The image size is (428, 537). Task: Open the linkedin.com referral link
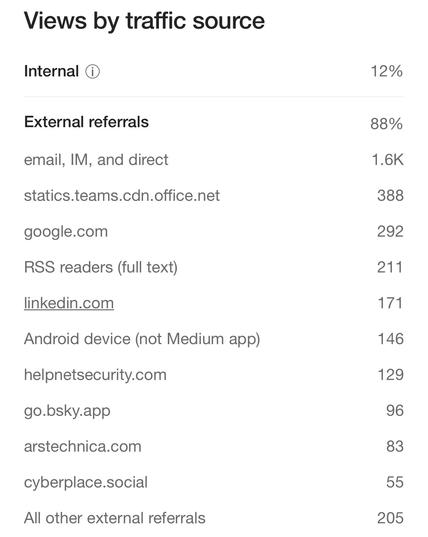(69, 303)
